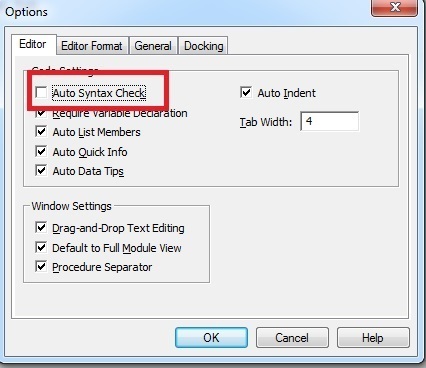
Task: Uncheck Auto Data Tips
Action: (41, 170)
